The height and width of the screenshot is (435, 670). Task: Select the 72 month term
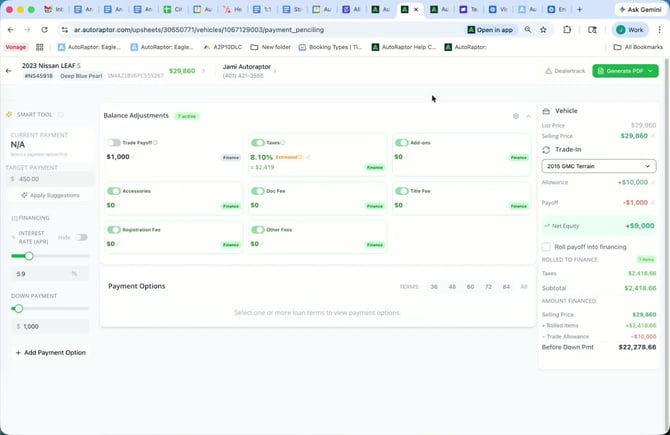click(x=488, y=287)
